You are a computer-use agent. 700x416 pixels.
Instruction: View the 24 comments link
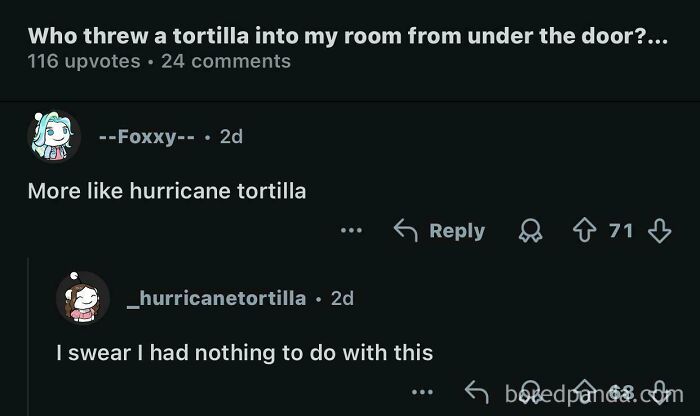(226, 62)
